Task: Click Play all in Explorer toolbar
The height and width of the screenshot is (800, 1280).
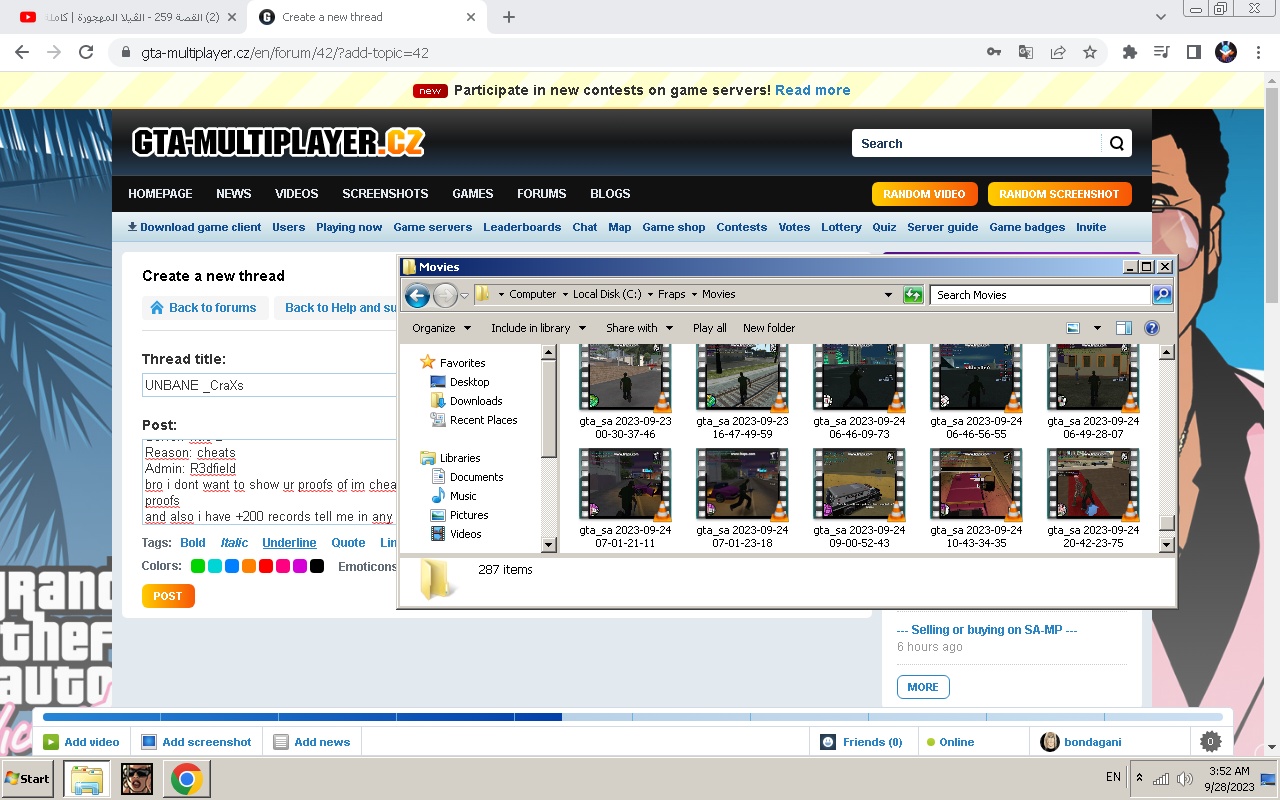Action: point(710,328)
